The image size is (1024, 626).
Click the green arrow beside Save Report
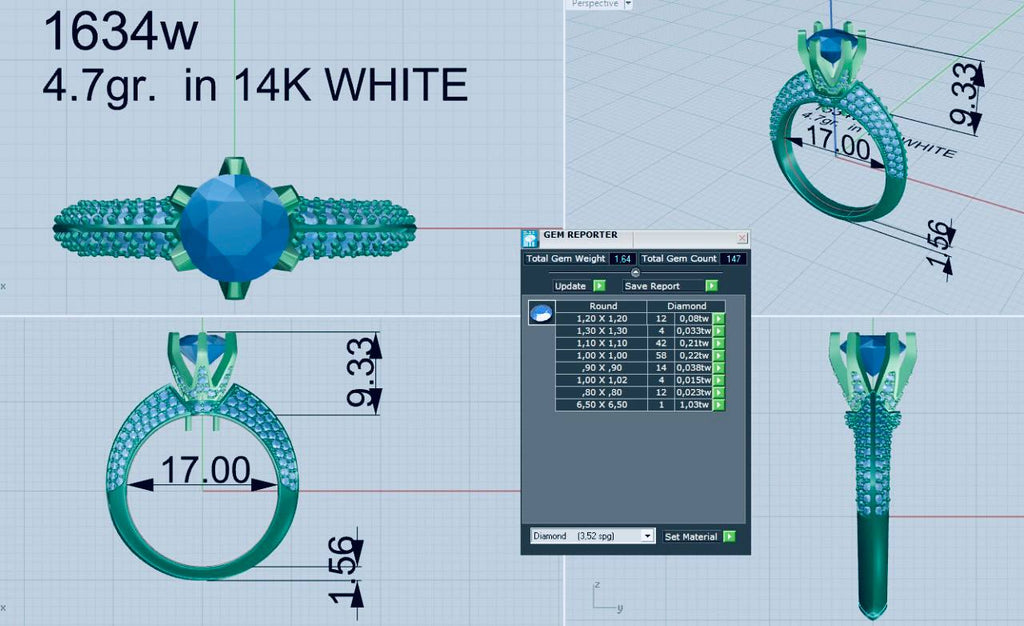tap(712, 285)
